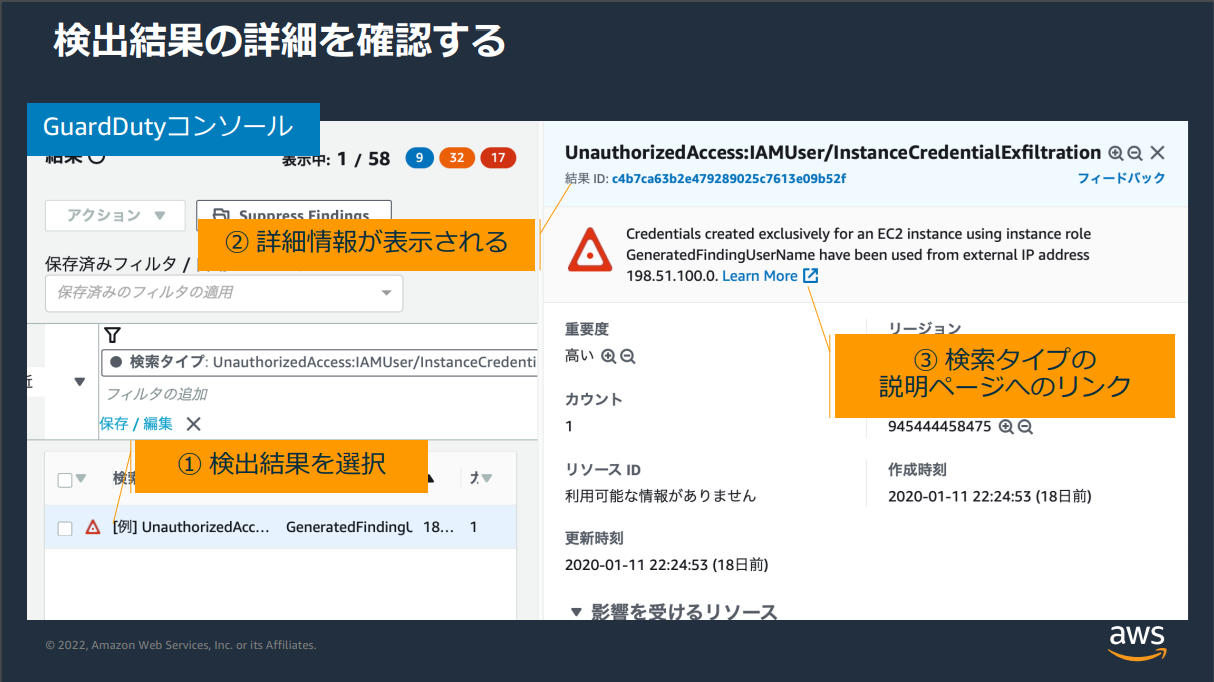Click zoom-out icon beside account 945444458475
Image resolution: width=1214 pixels, height=682 pixels.
pyautogui.click(x=1025, y=427)
